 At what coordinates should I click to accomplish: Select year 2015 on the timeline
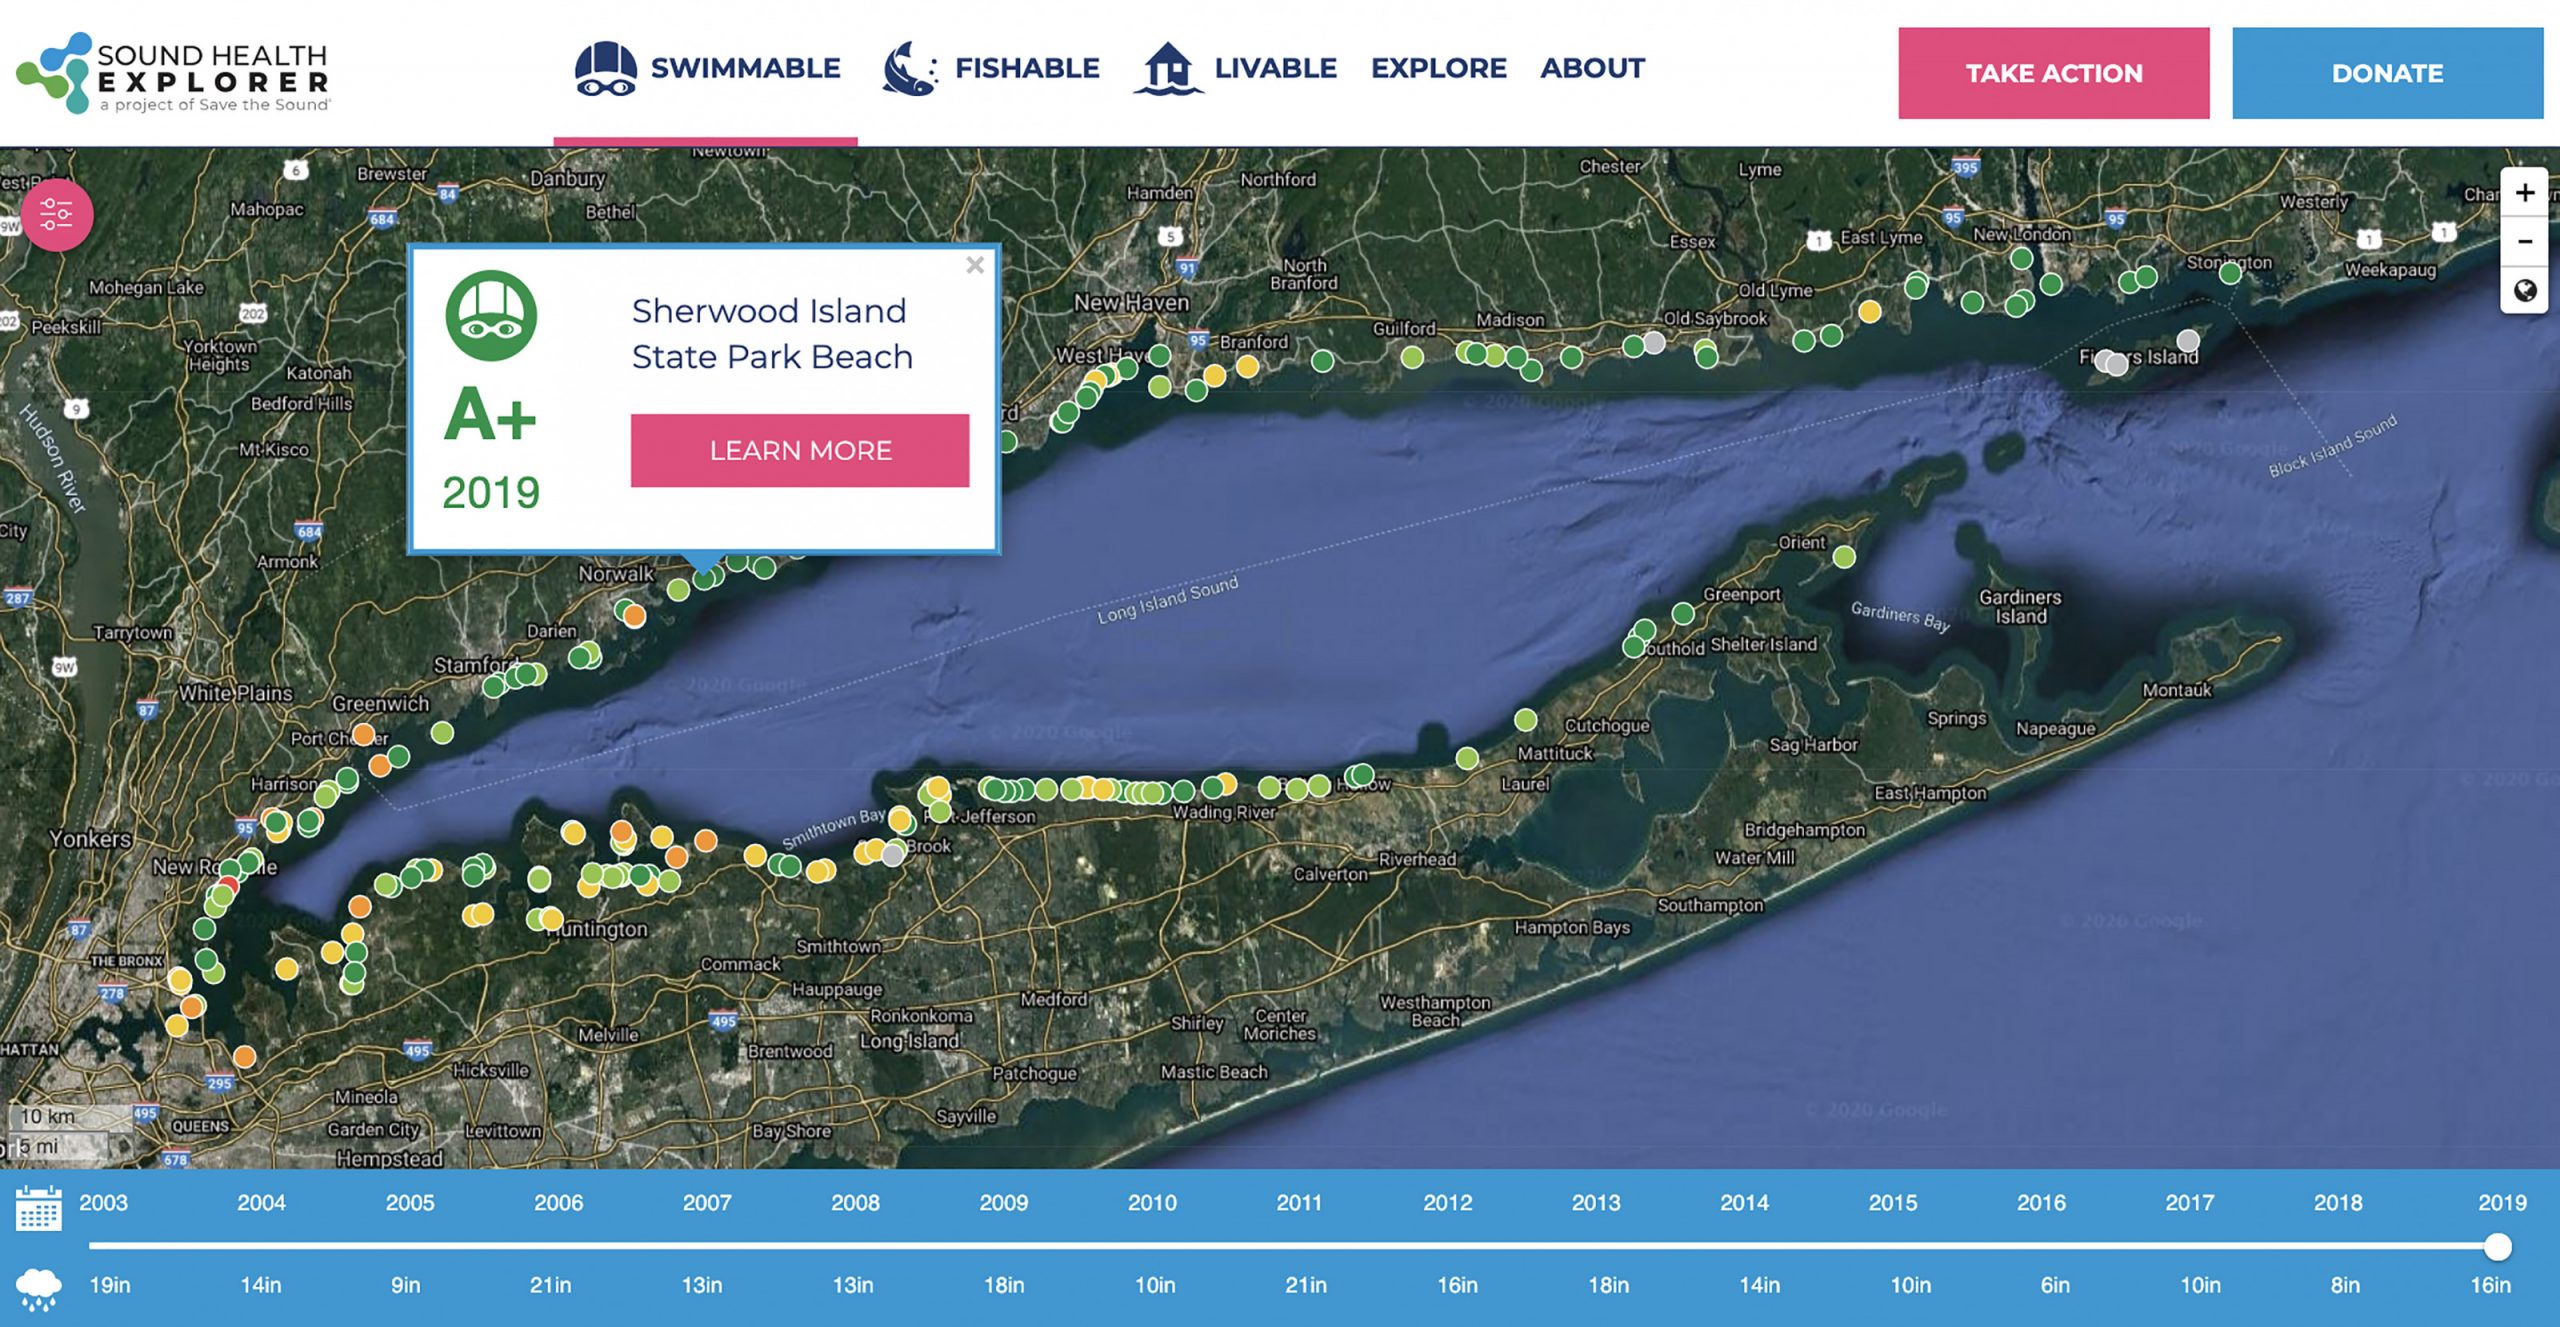point(1892,1203)
